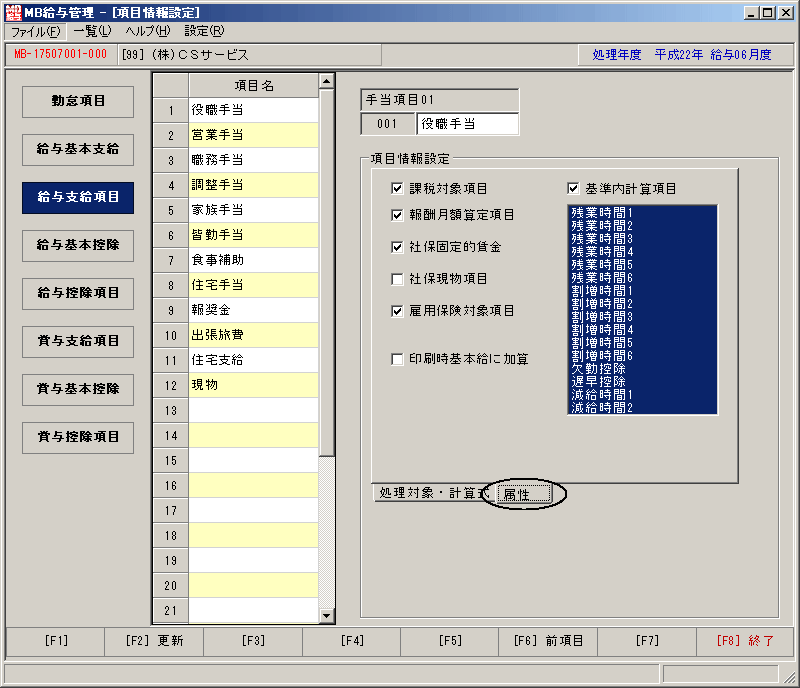Screen dimensions: 800x688
Task: Click [F2] 更新 button
Action: pyautogui.click(x=154, y=641)
